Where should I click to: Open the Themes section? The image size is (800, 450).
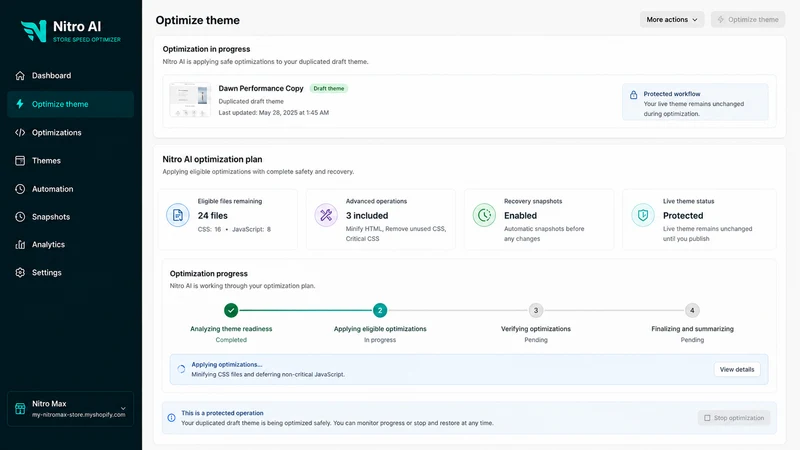click(70, 161)
